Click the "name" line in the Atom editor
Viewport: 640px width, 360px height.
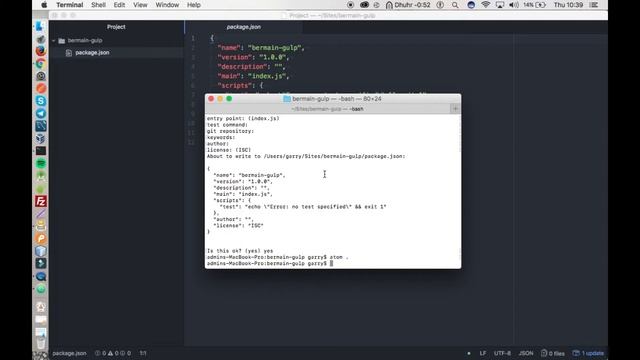tap(261, 48)
